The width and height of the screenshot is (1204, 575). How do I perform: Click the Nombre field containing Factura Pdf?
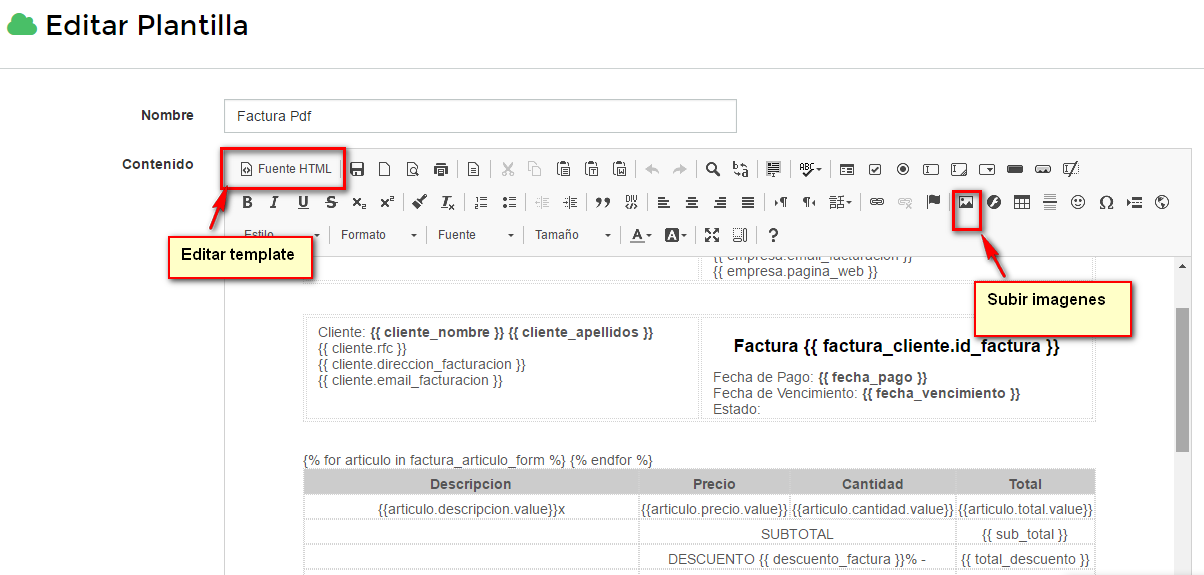tap(480, 116)
